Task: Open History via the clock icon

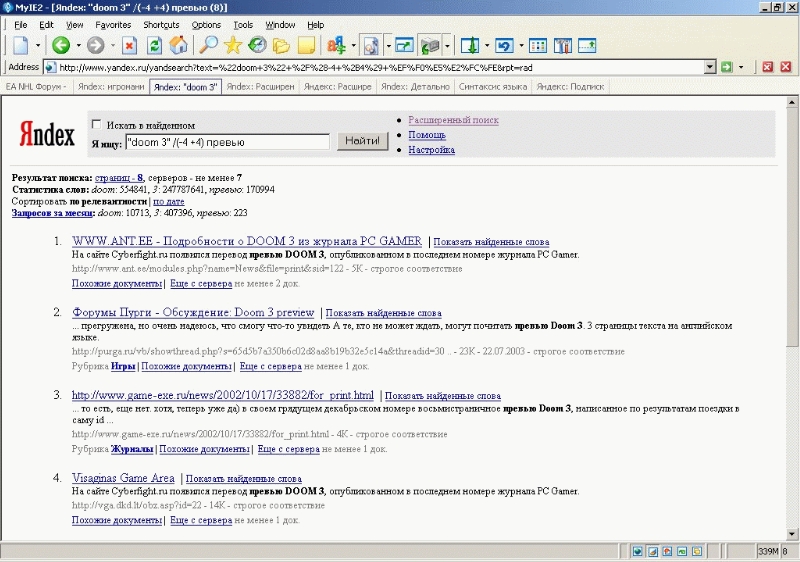Action: click(258, 45)
